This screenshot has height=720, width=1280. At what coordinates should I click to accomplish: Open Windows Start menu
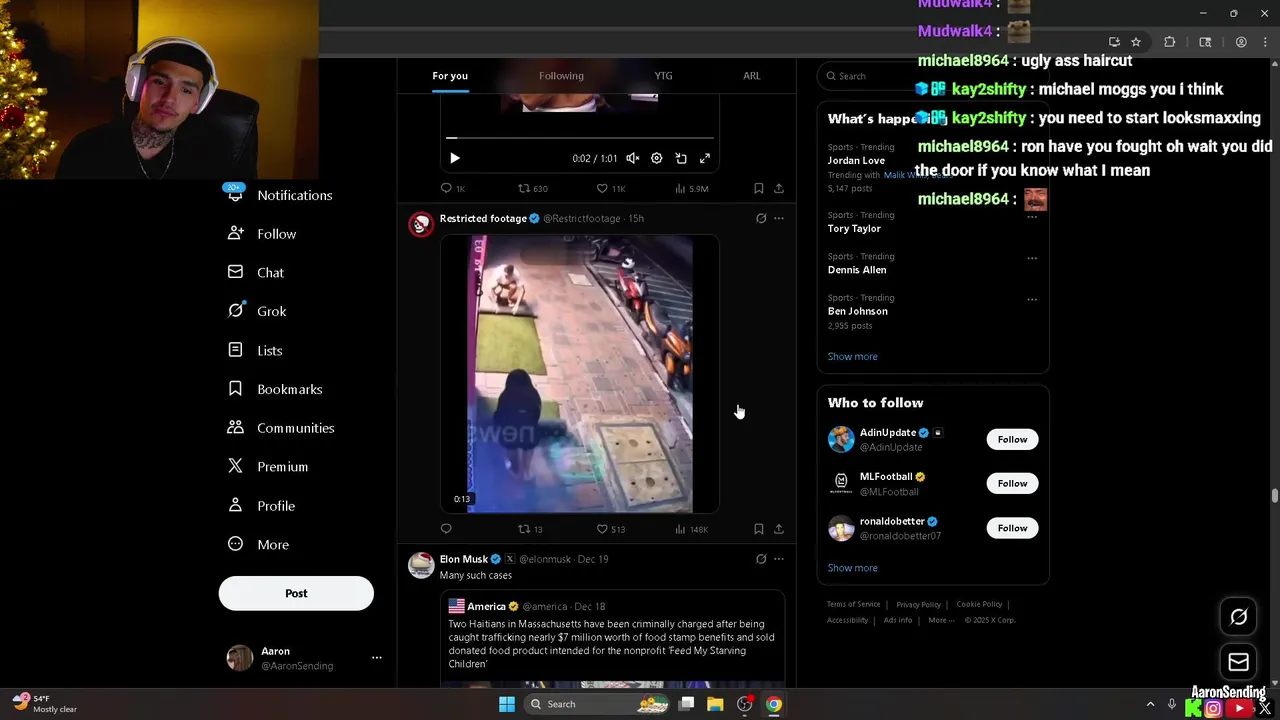tap(507, 704)
